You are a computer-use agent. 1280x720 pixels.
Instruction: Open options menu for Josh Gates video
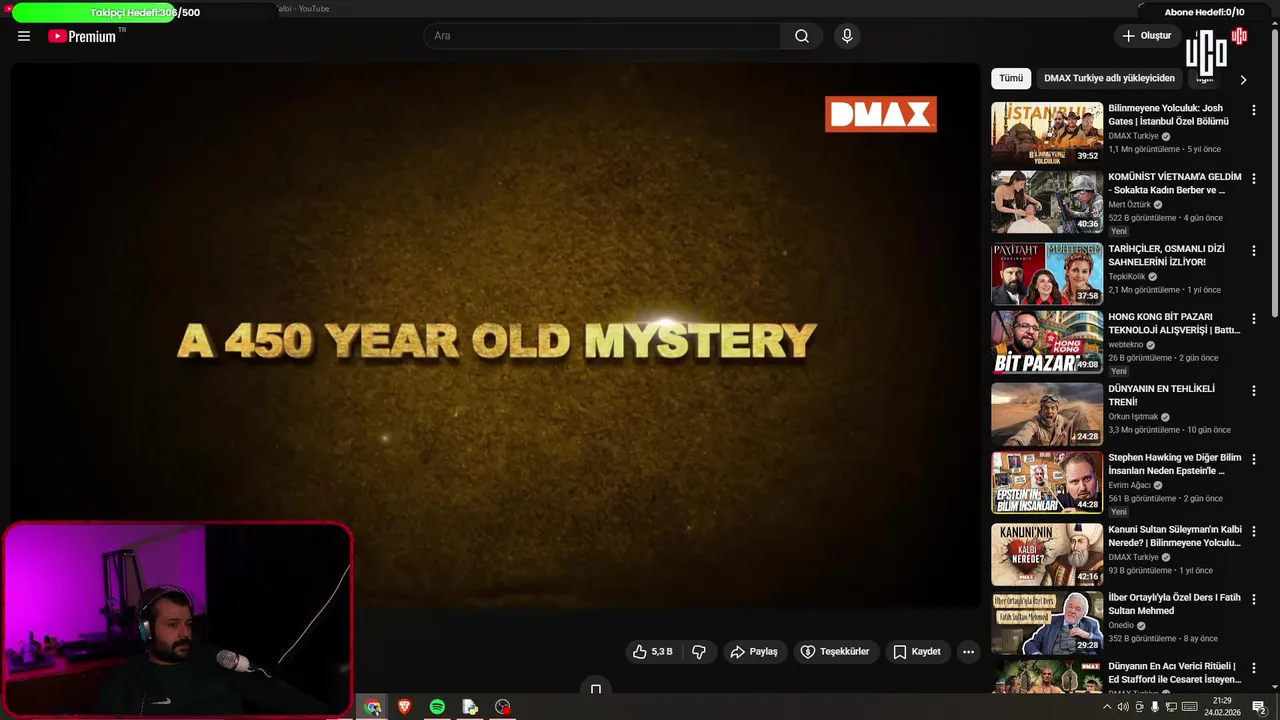coord(1254,110)
